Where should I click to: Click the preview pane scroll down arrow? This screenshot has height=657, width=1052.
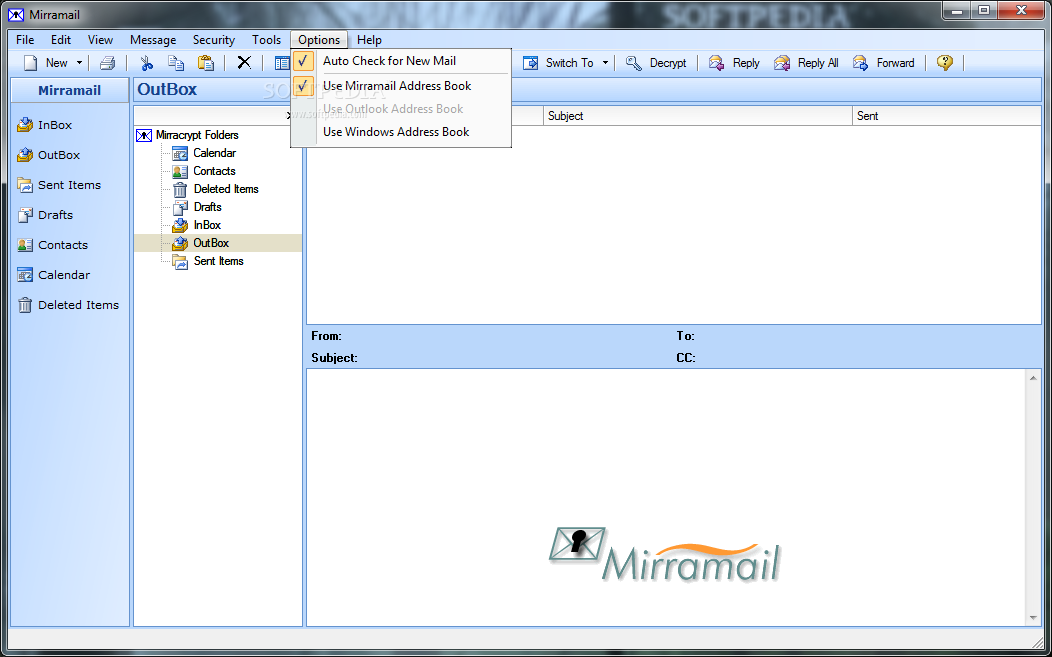coord(1033,617)
